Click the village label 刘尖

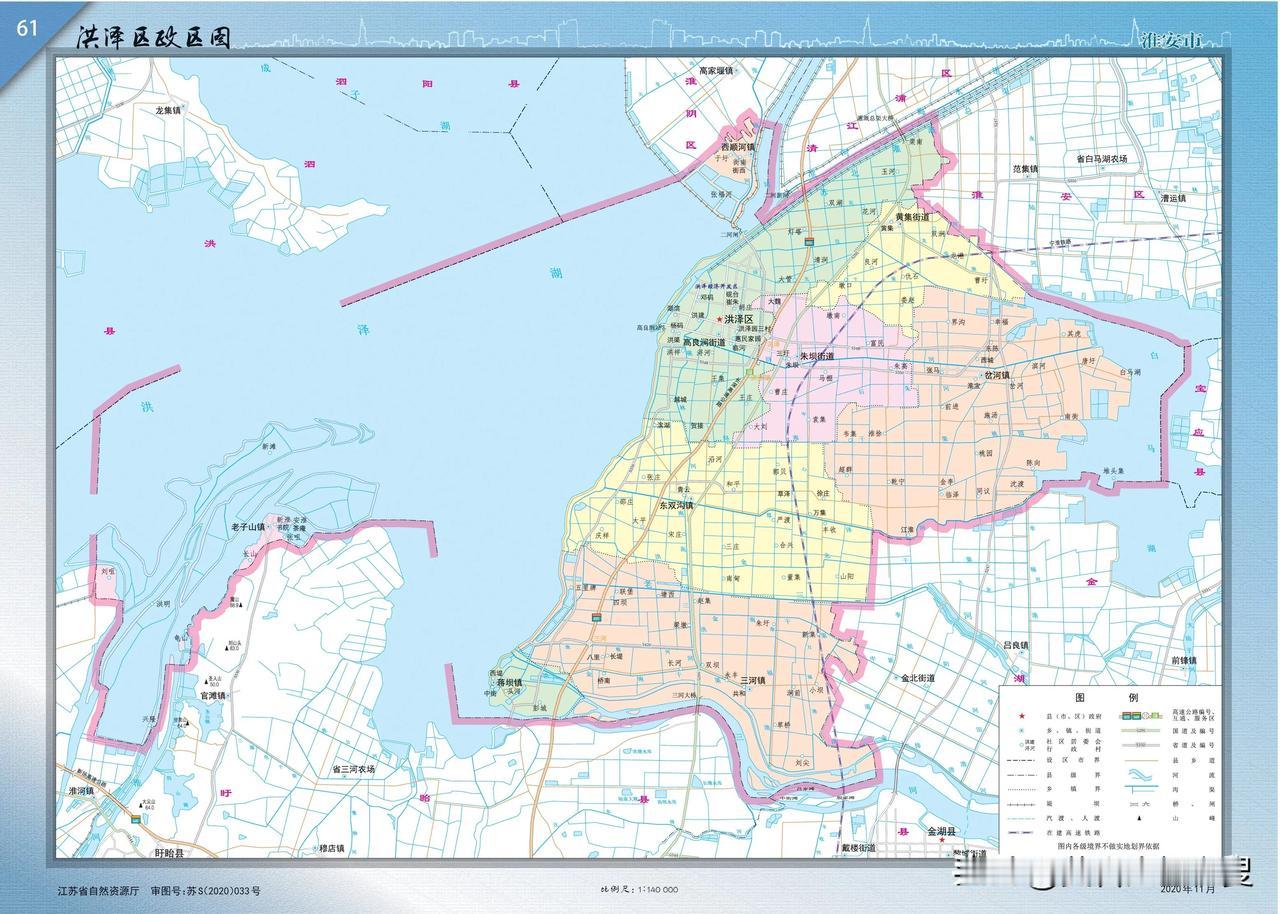point(801,762)
